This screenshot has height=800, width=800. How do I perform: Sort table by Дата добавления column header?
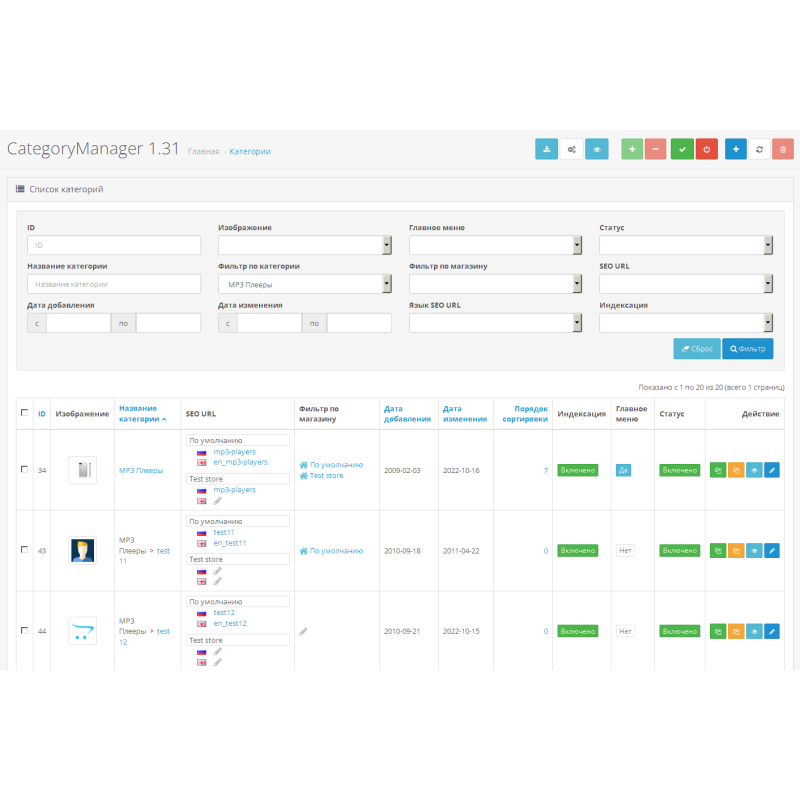[407, 413]
